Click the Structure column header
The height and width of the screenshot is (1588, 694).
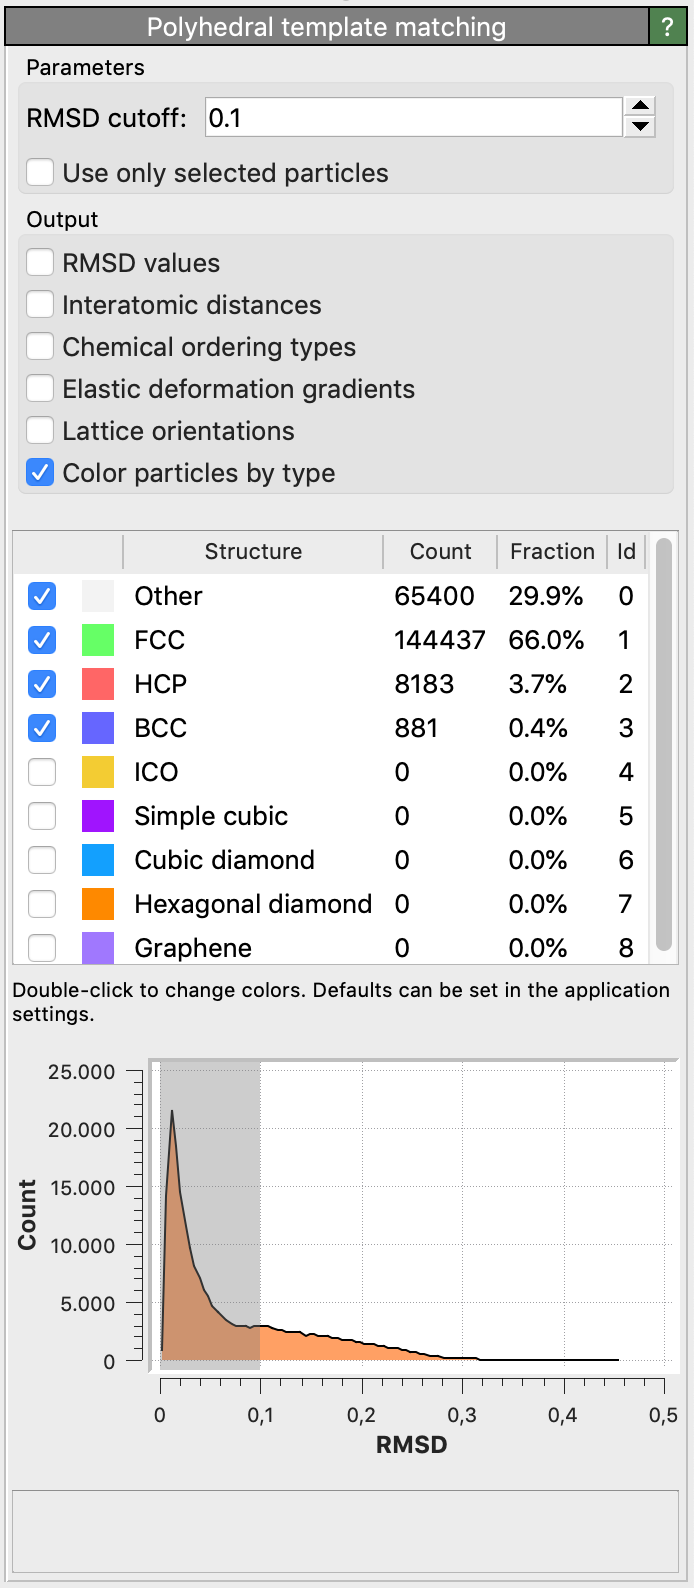coord(253,551)
